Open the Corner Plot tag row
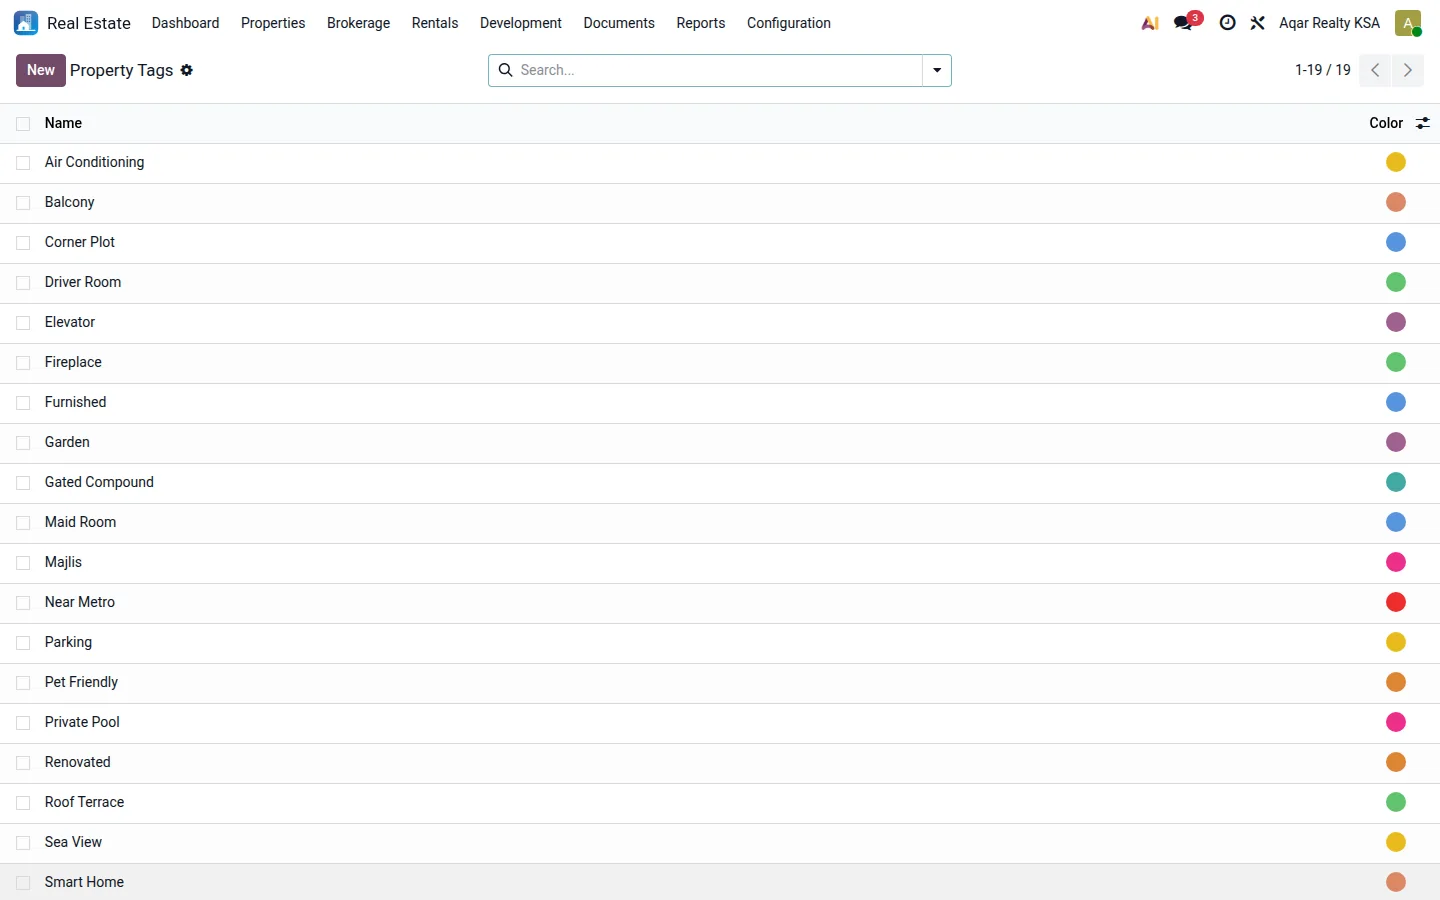1440x900 pixels. pyautogui.click(x=720, y=243)
